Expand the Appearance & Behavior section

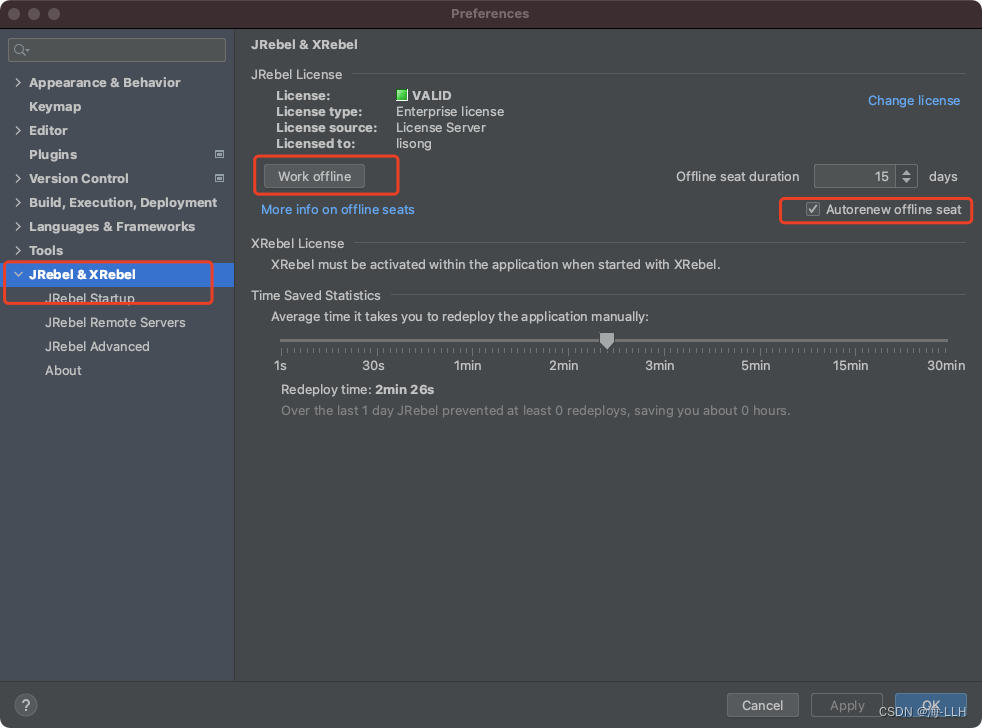click(x=18, y=82)
